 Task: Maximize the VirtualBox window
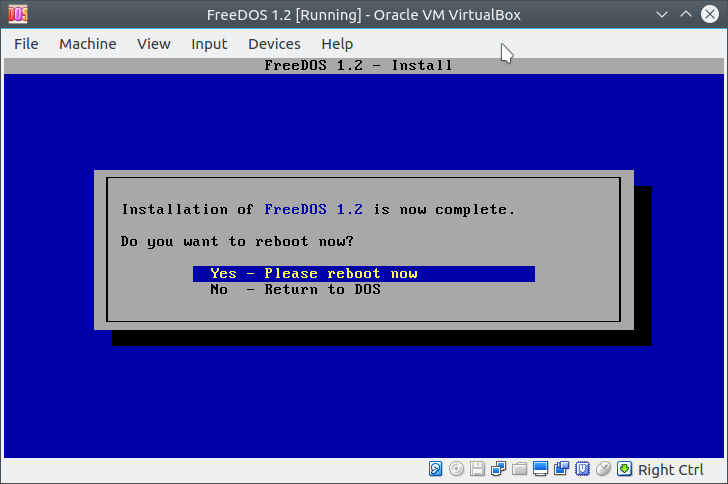tap(686, 14)
